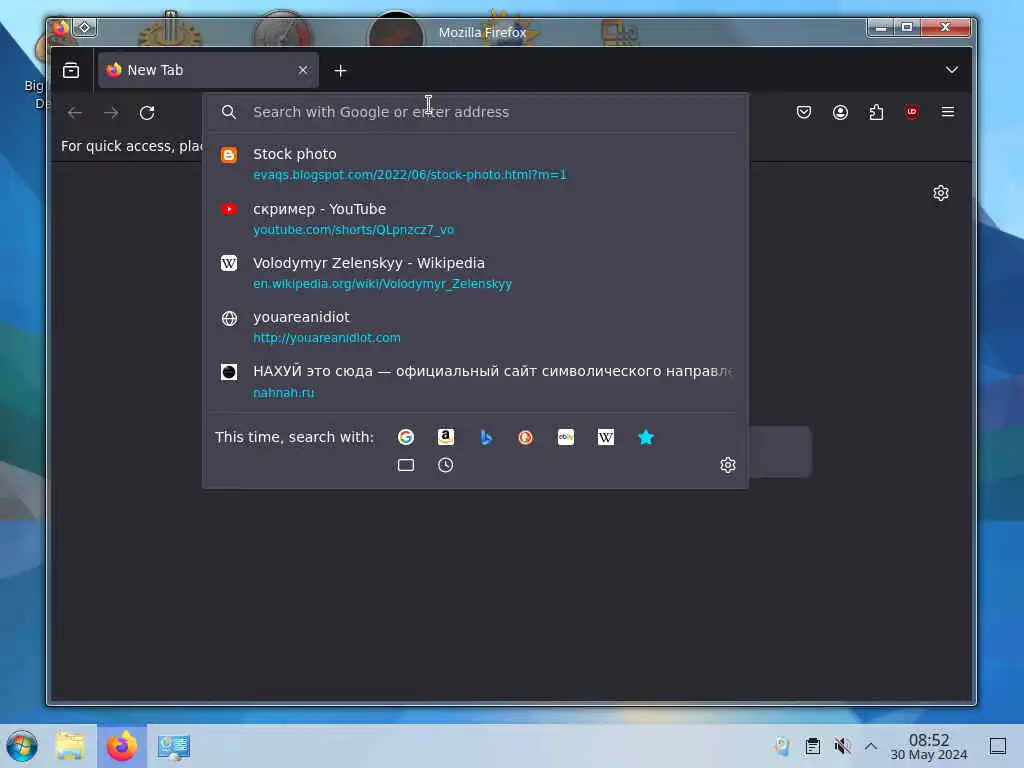
Task: Search in History clock icon
Action: (445, 465)
